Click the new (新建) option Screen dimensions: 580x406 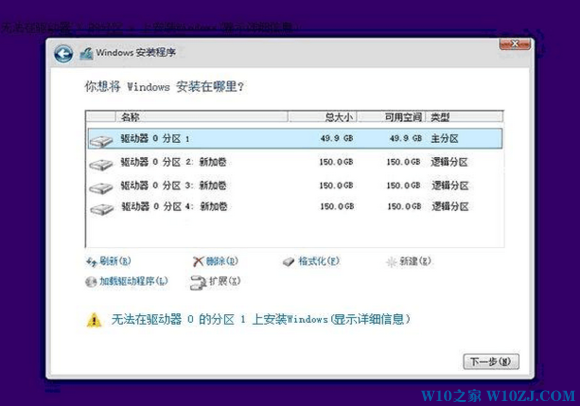408,262
